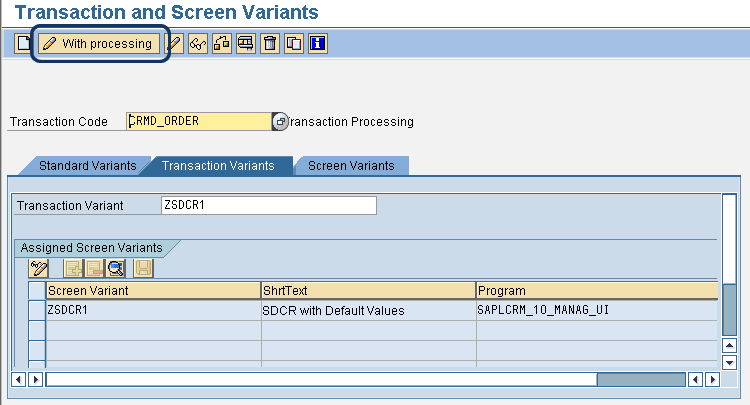The height and width of the screenshot is (405, 750).
Task: Click the Delete trash can icon
Action: tap(270, 44)
